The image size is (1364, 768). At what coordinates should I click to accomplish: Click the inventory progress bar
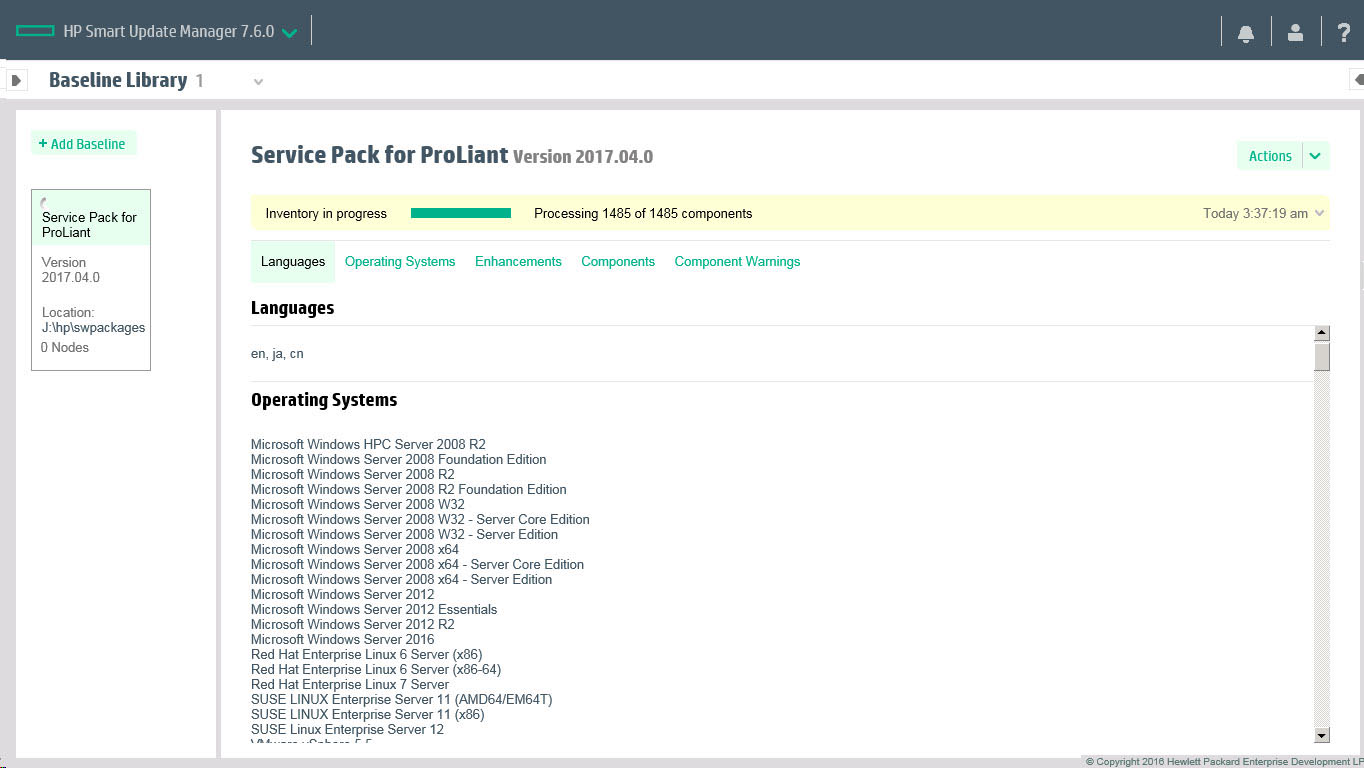pyautogui.click(x=461, y=213)
